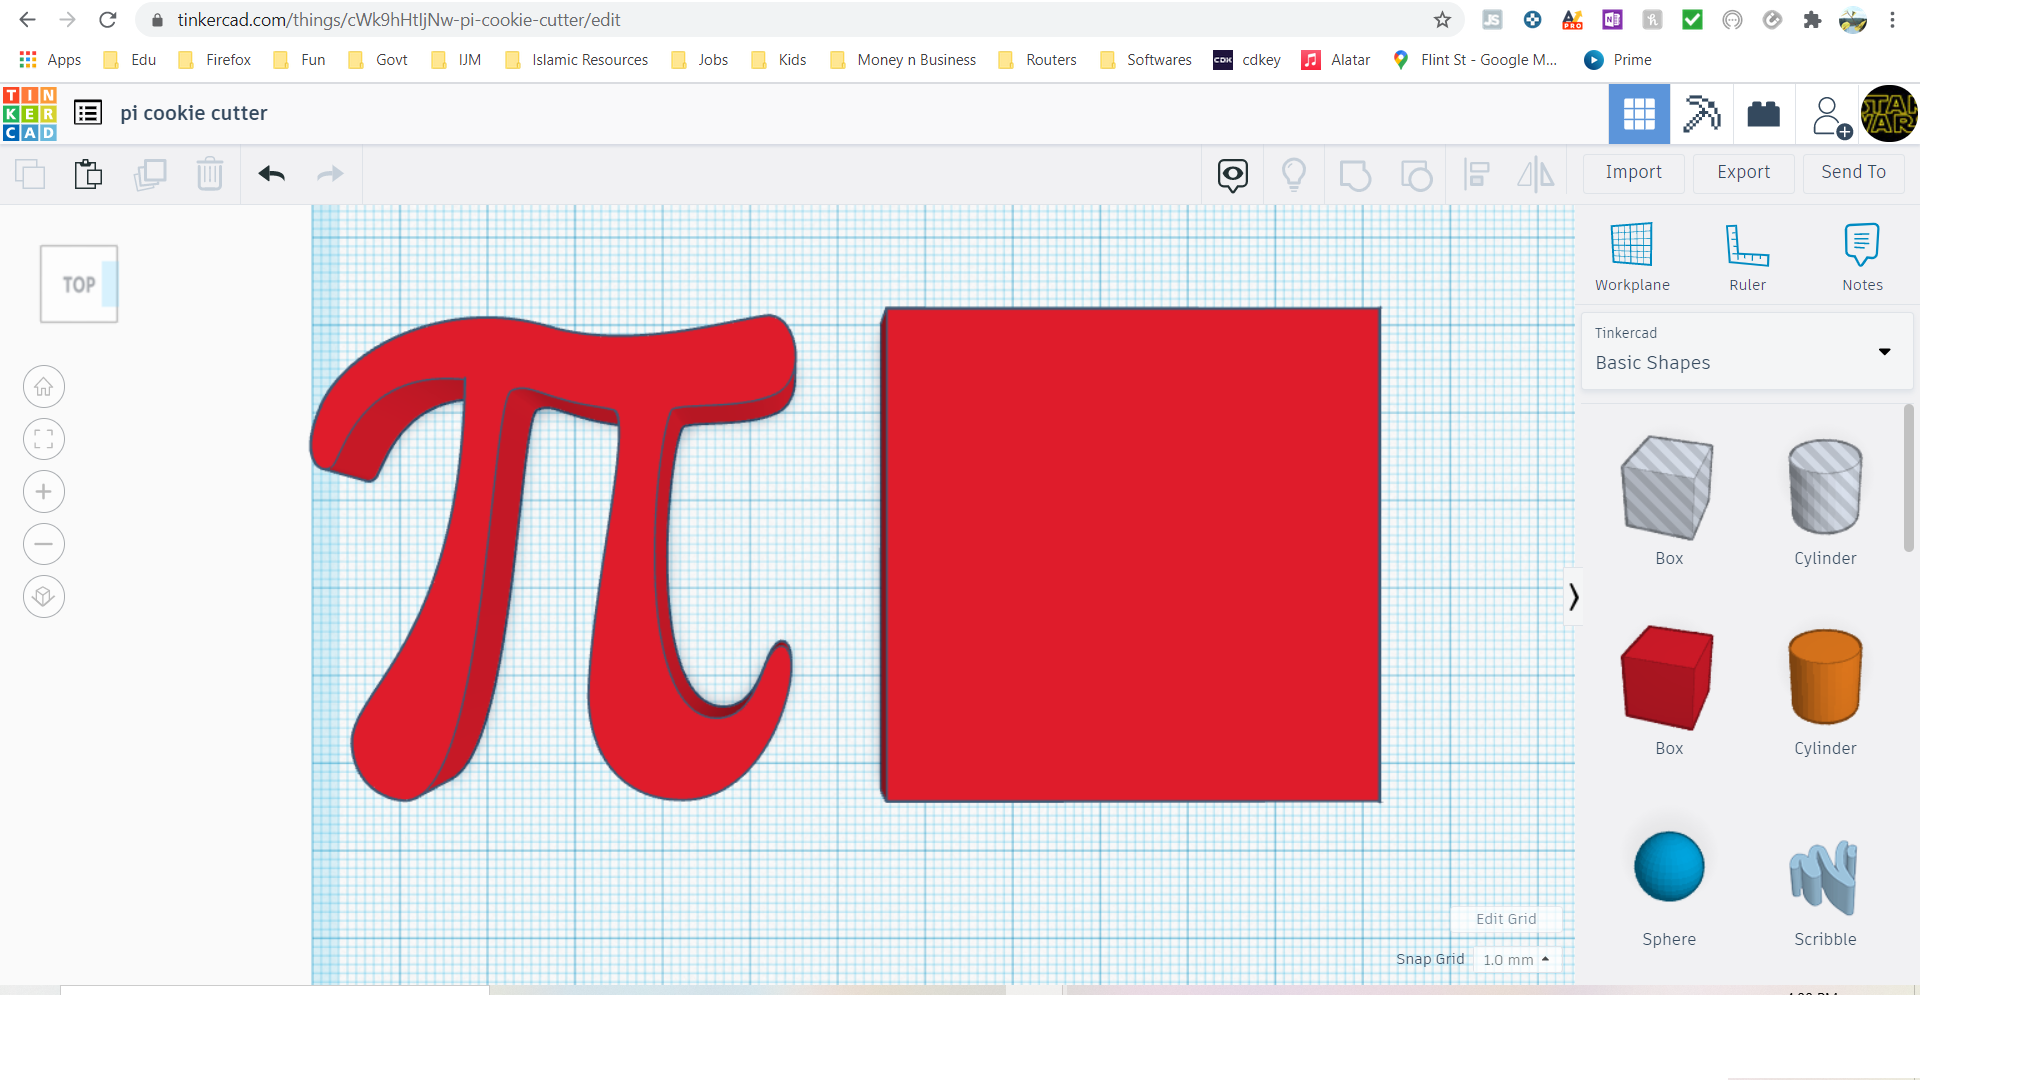
Task: Select the orange Cylinder shape thumbnail
Action: 1824,678
